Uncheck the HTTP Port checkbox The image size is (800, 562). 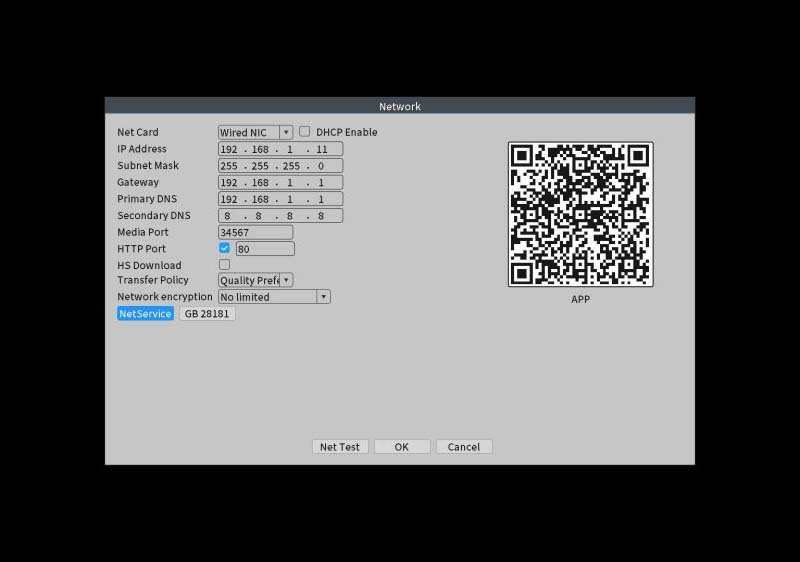(225, 248)
